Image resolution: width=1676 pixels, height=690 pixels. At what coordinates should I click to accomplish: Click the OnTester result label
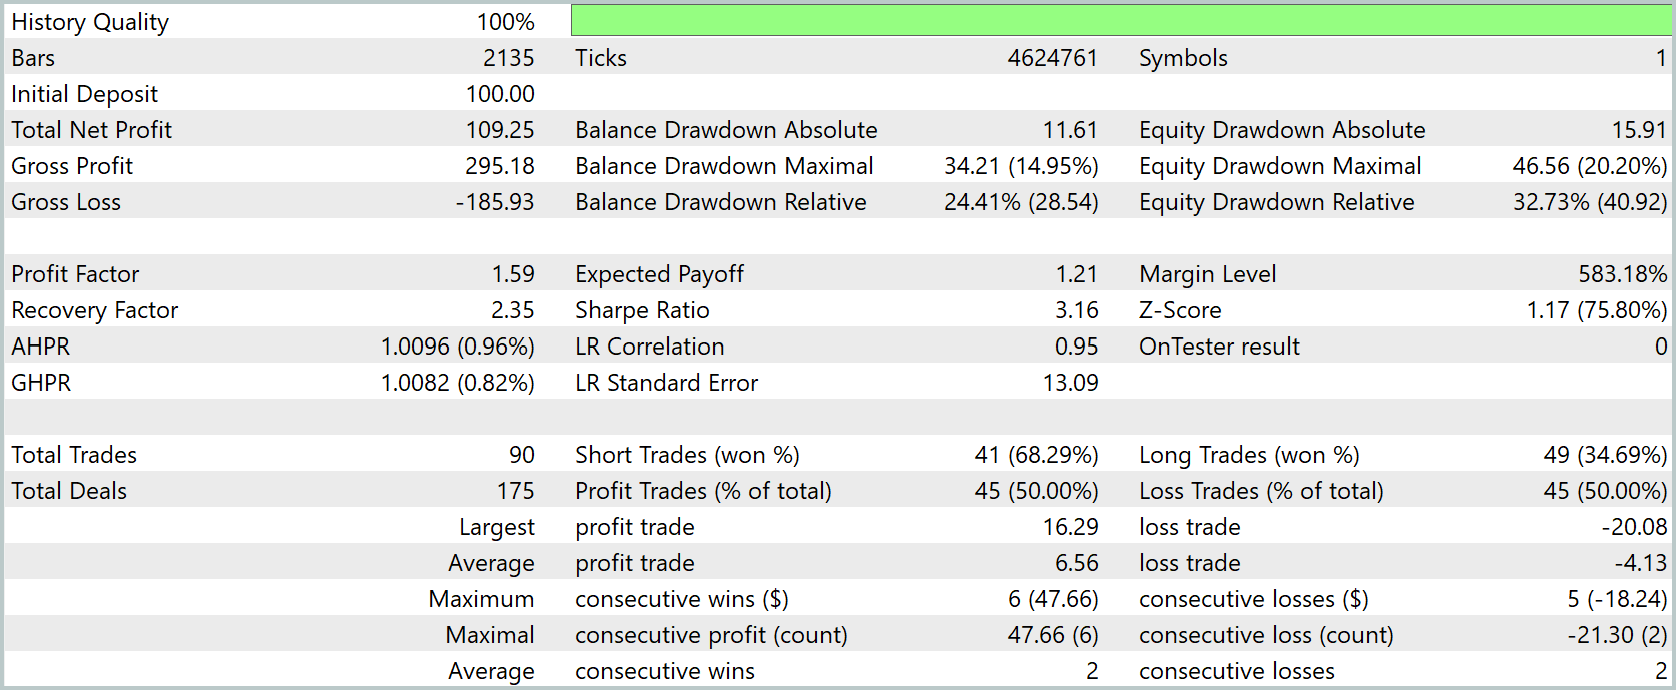point(1219,347)
